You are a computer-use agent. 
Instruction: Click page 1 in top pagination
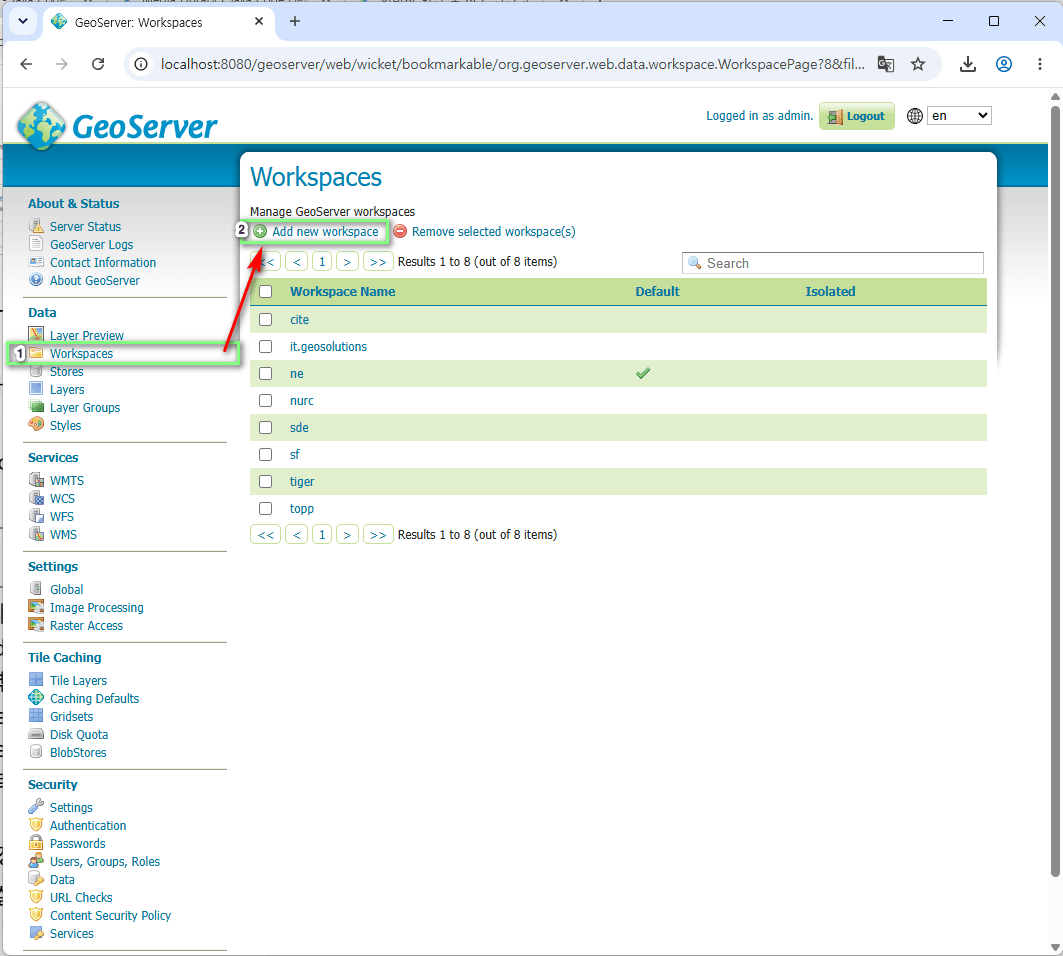(322, 262)
